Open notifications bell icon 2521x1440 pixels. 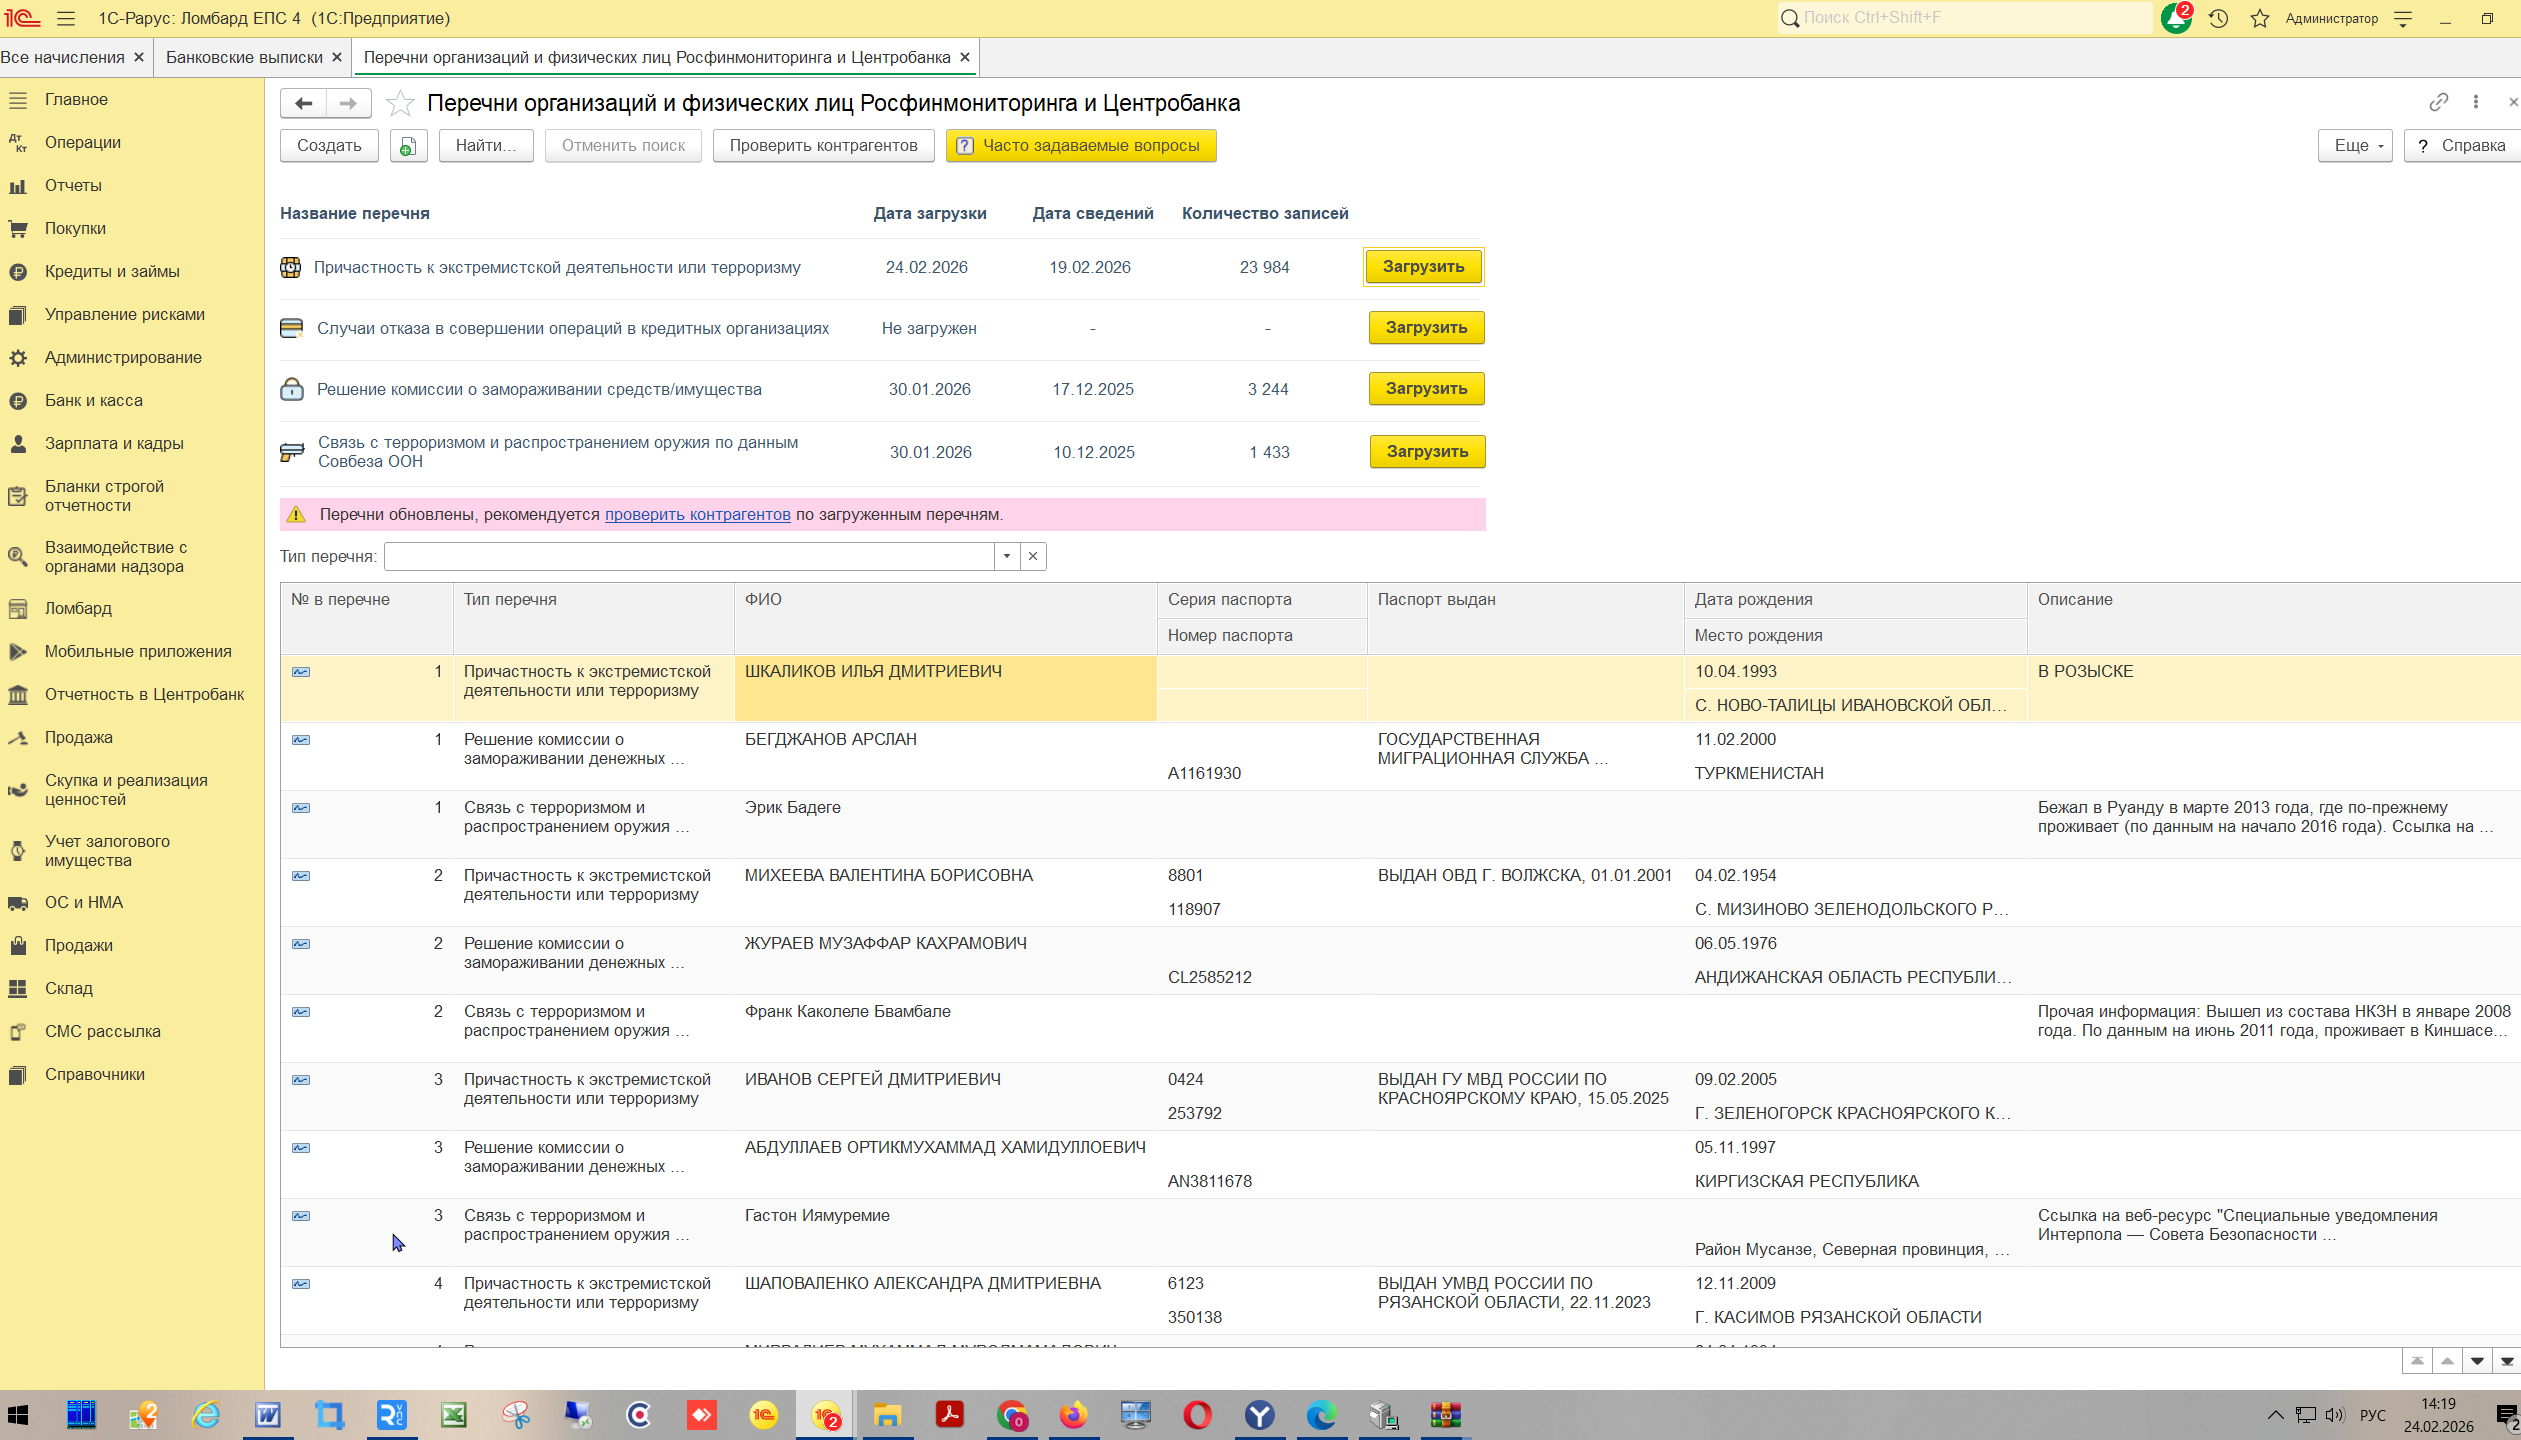(x=2176, y=18)
